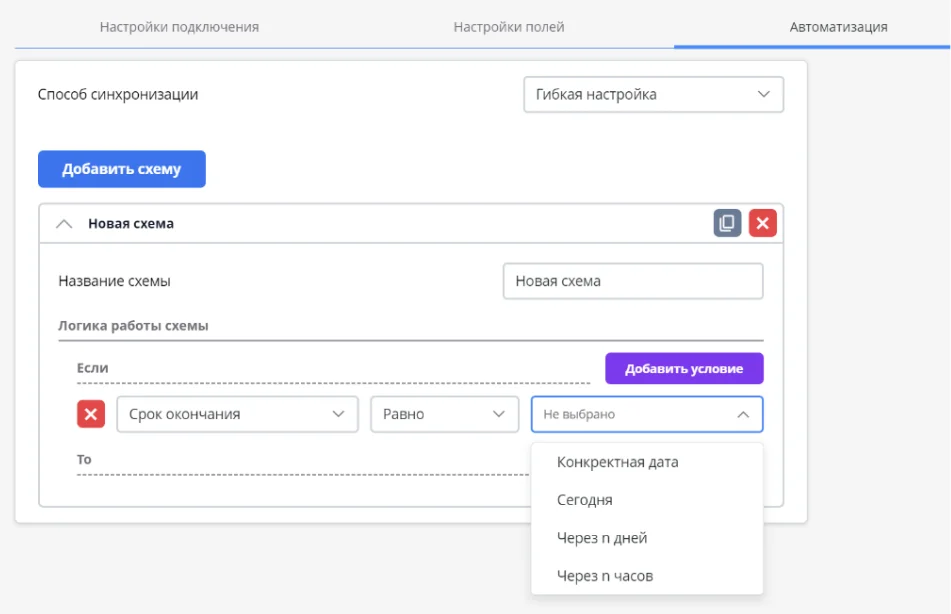Click the Название схемы input field

tap(633, 281)
